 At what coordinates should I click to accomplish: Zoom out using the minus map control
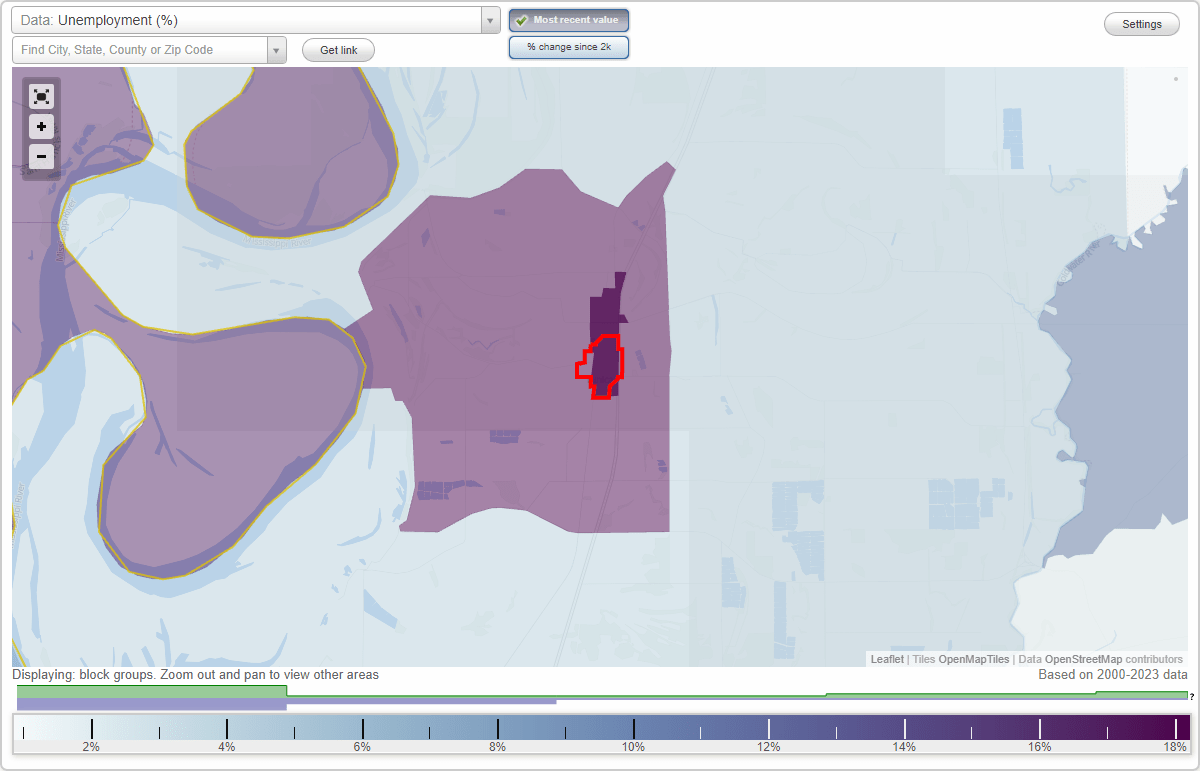(41, 156)
